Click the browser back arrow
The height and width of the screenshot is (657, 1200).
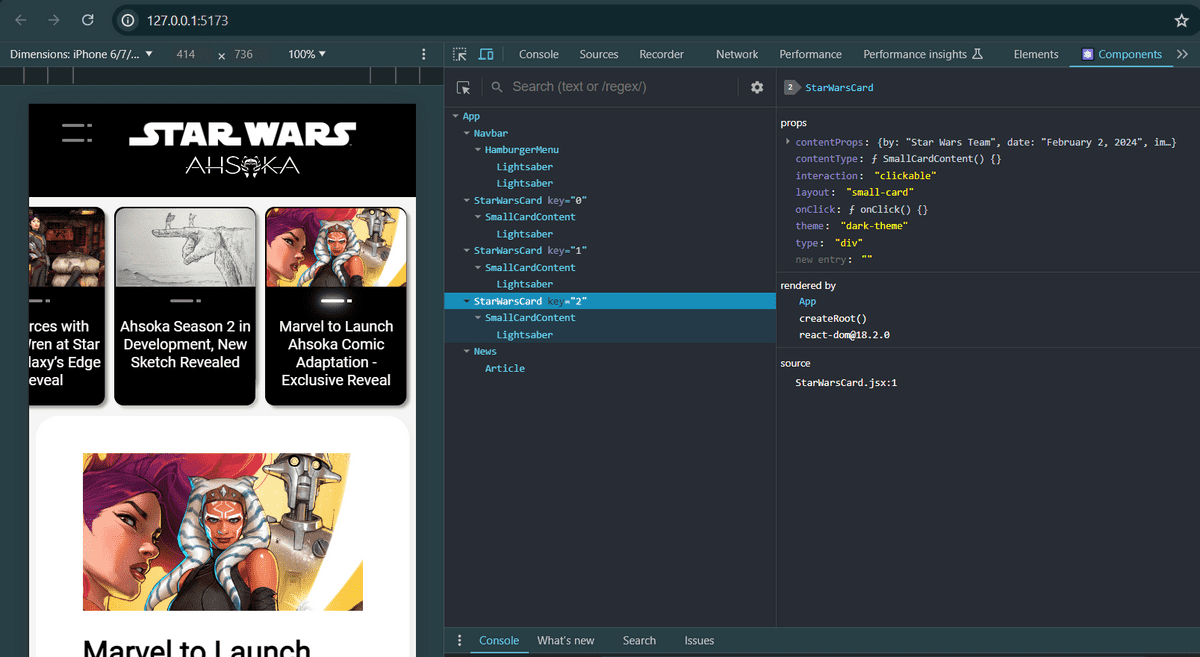[21, 20]
